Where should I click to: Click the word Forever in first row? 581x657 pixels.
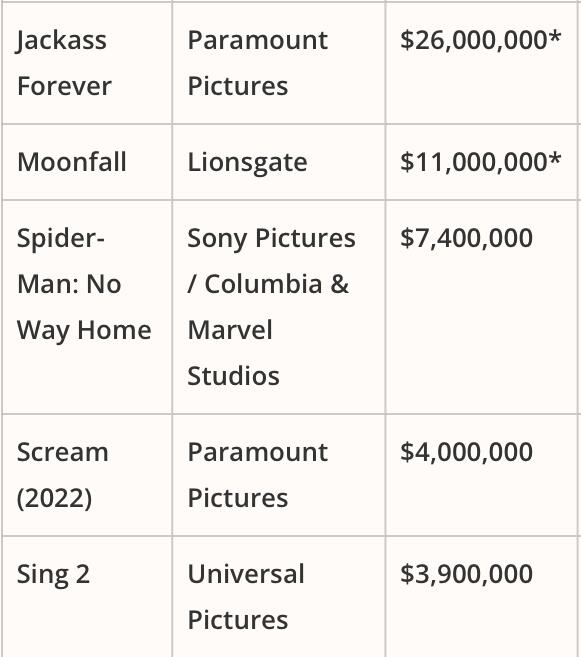[64, 86]
